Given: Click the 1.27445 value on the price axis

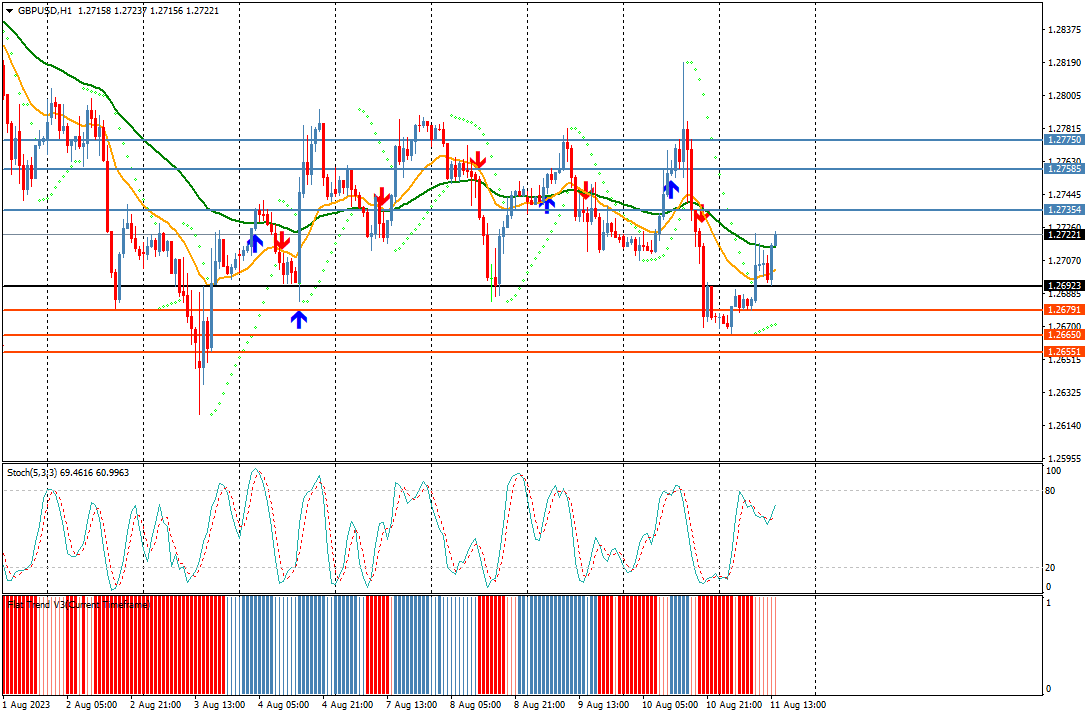Looking at the screenshot, I should 1064,195.
